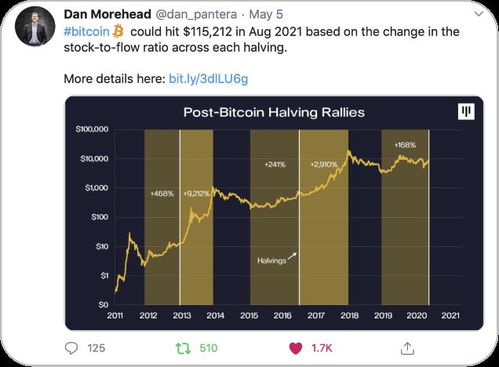Follow the bit.ly/3dlLU6g link

(x=208, y=79)
